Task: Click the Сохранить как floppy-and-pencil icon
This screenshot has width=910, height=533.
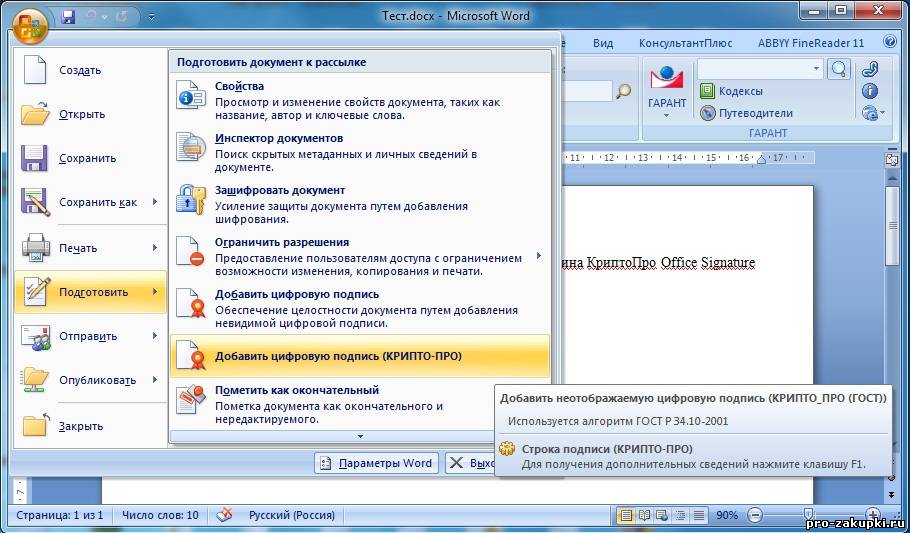Action: point(35,201)
